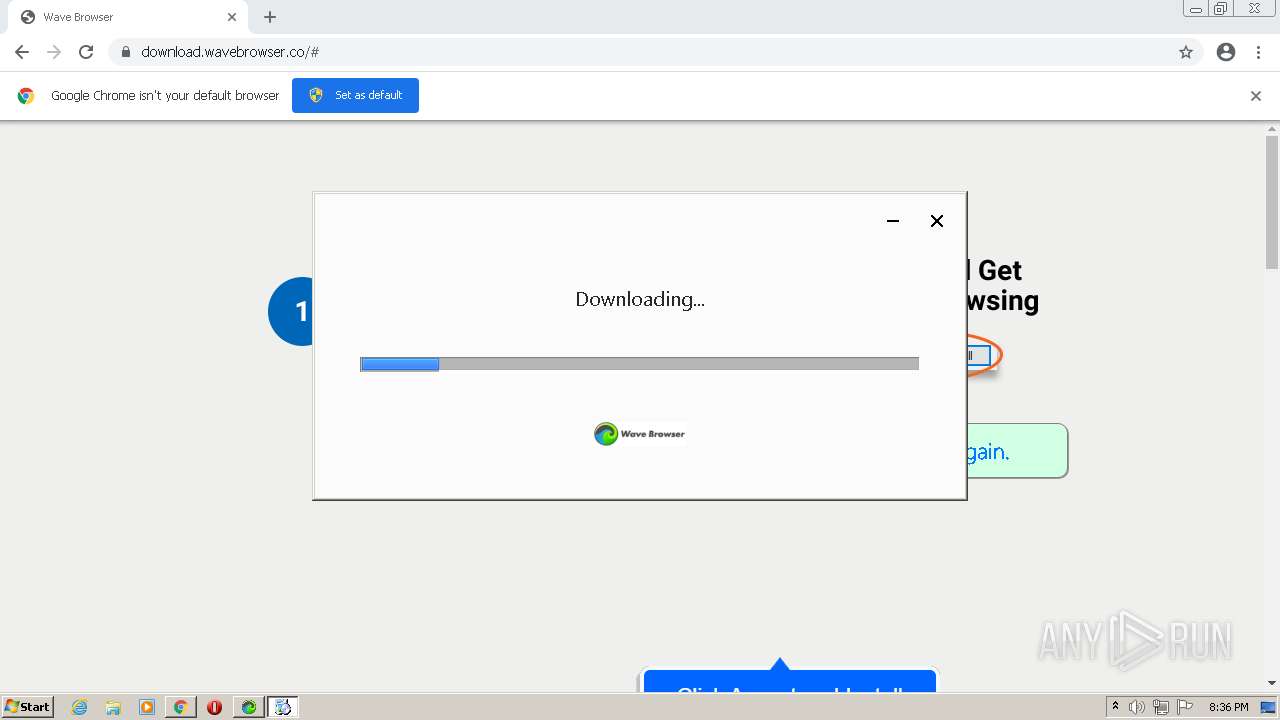Image resolution: width=1280 pixels, height=720 pixels.
Task: Select the Wave Browser tab
Action: coord(127,17)
